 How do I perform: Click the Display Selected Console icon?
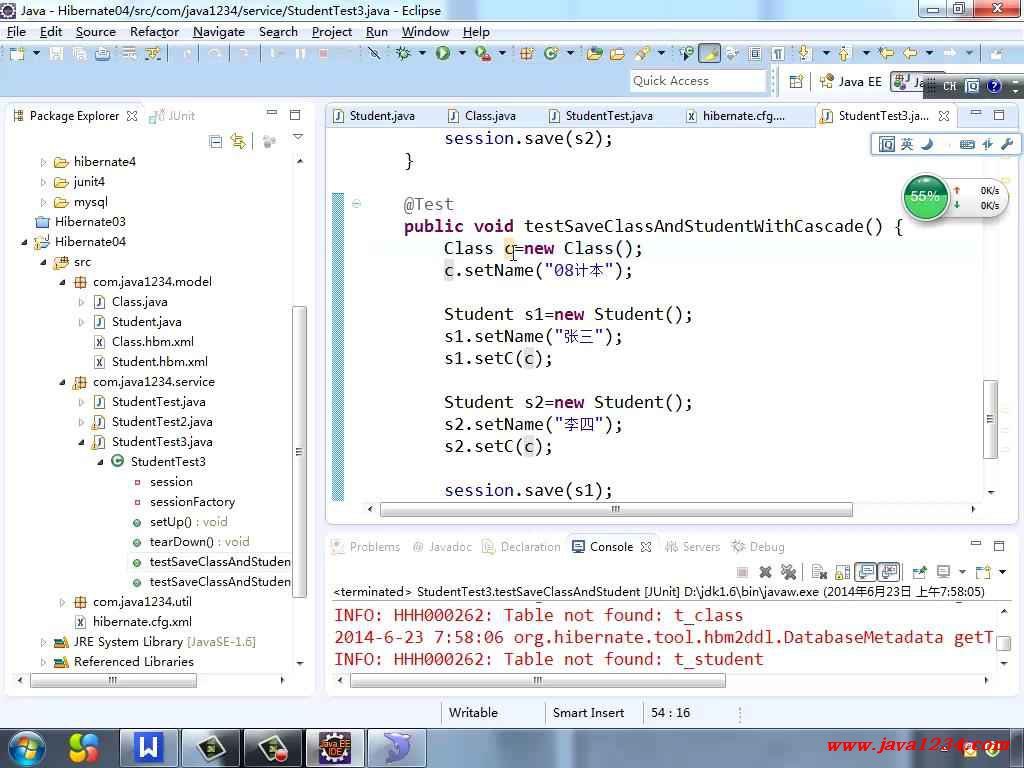pos(944,573)
